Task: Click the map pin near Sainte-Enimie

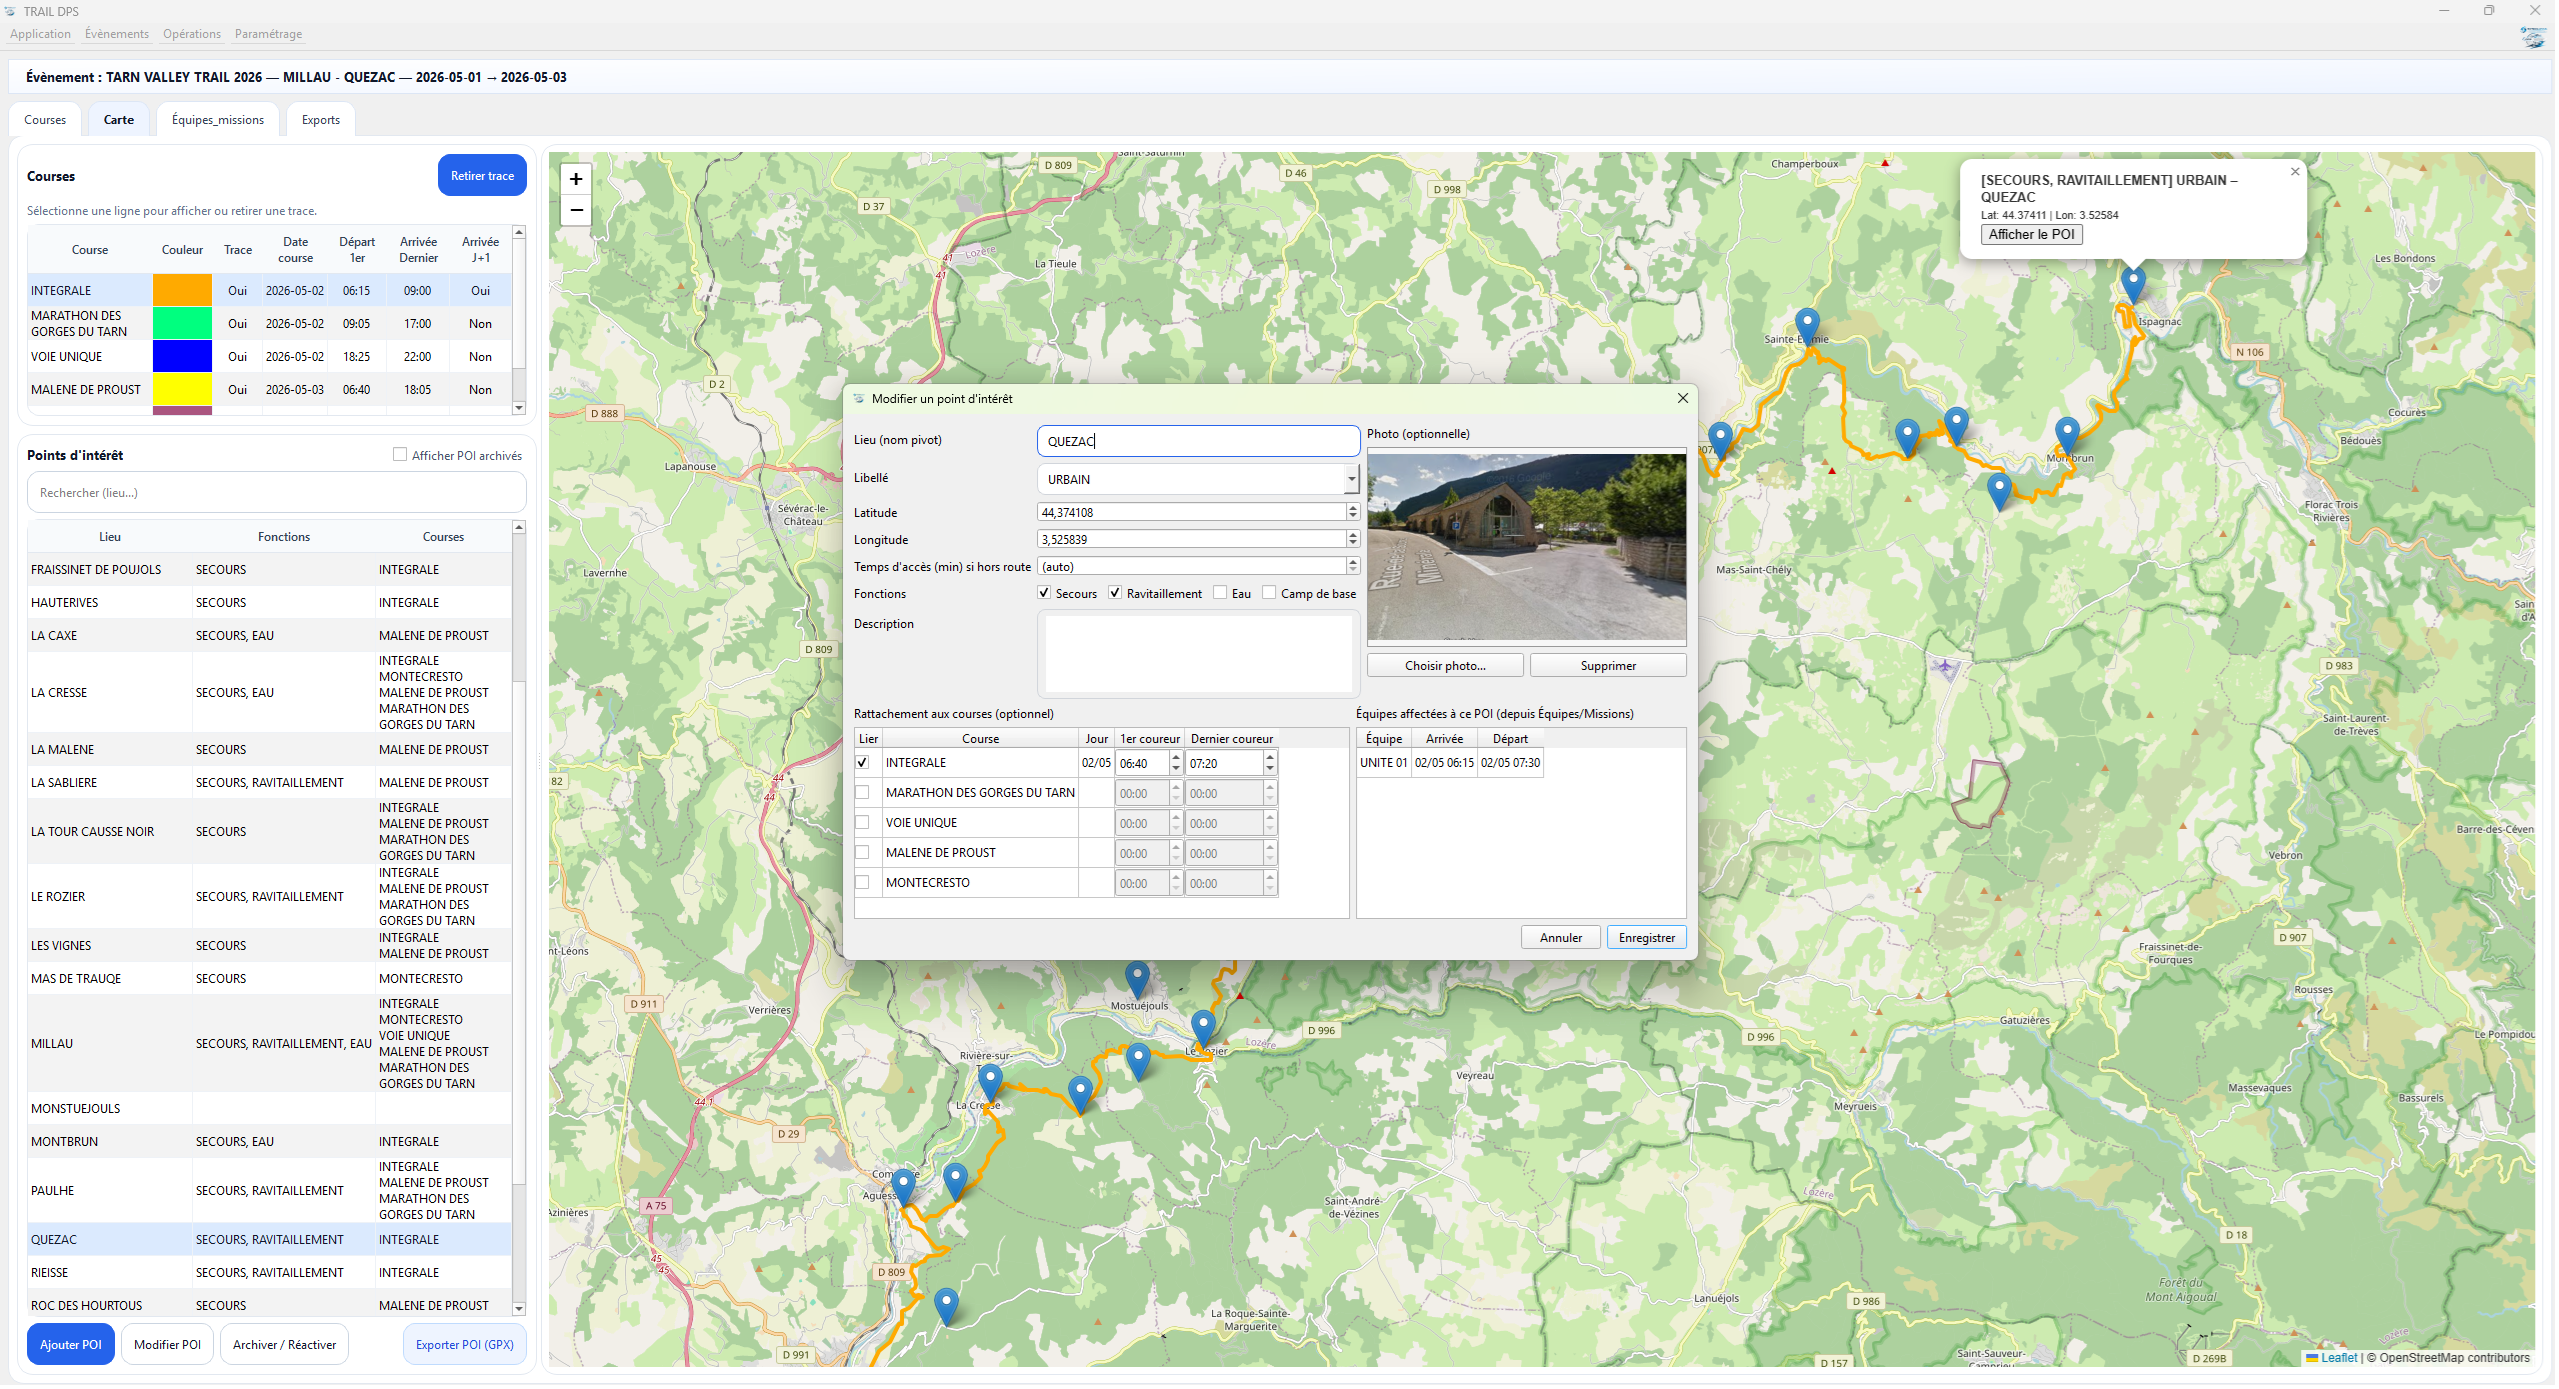Action: pos(1807,324)
